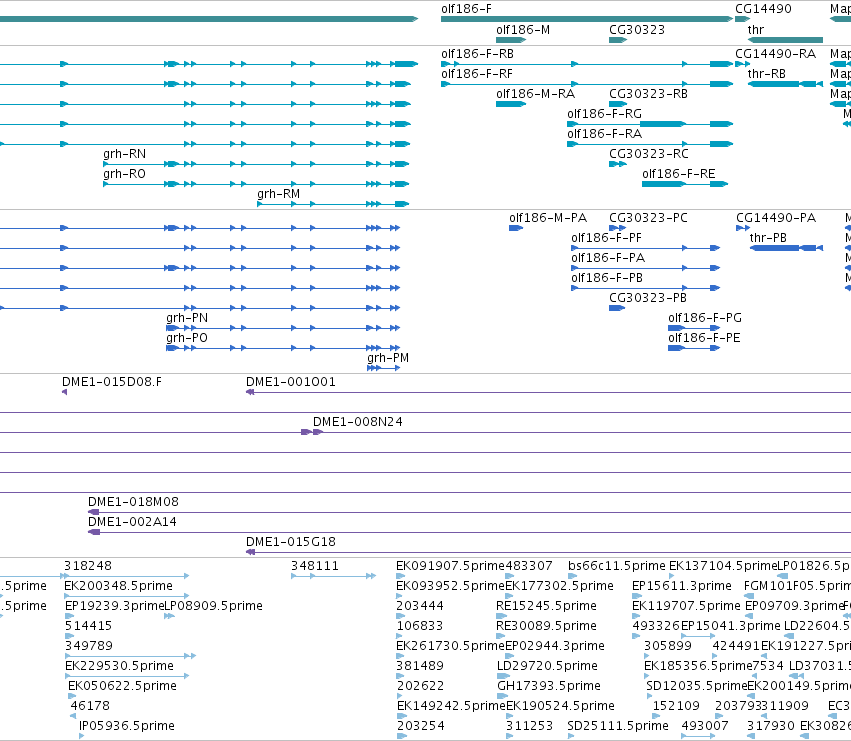
Task: Click the FGM101F05.5prime EST label
Action: coord(797,586)
